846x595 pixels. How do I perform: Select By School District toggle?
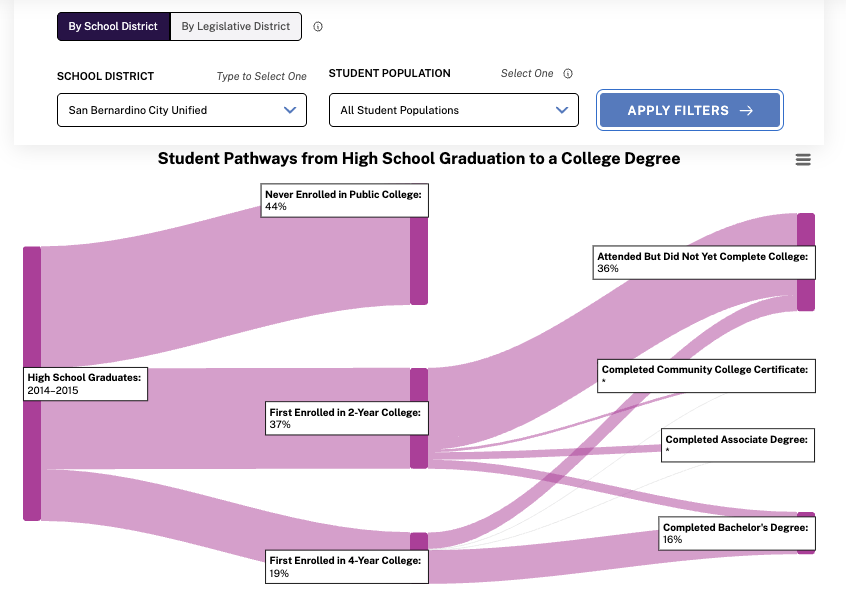pyautogui.click(x=113, y=27)
